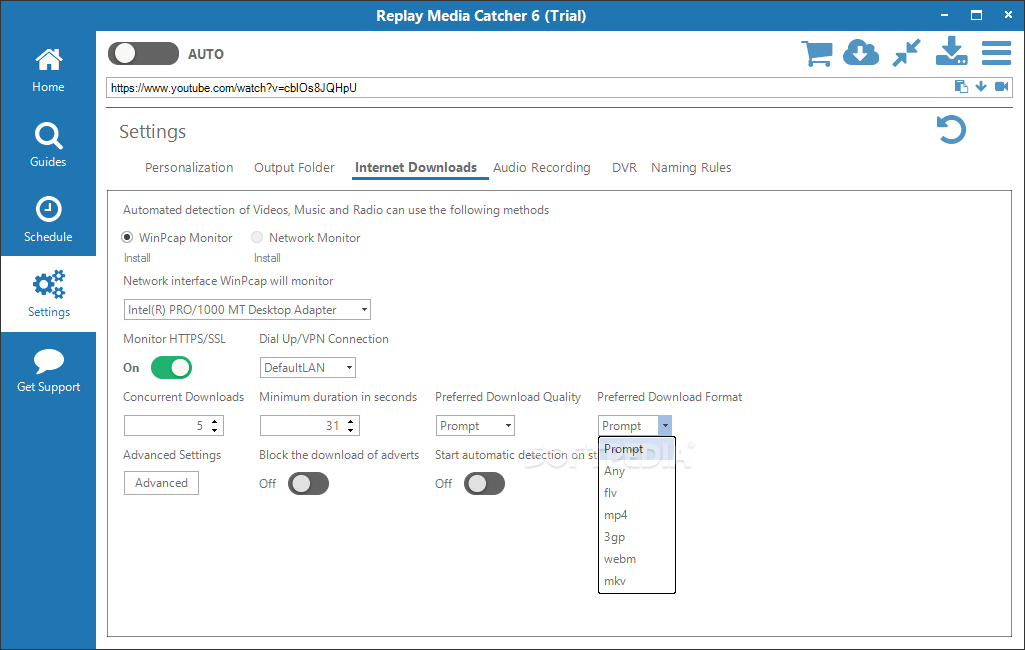Viewport: 1025px width, 650px height.
Task: Increase Minimum duration seconds value
Action: click(351, 421)
